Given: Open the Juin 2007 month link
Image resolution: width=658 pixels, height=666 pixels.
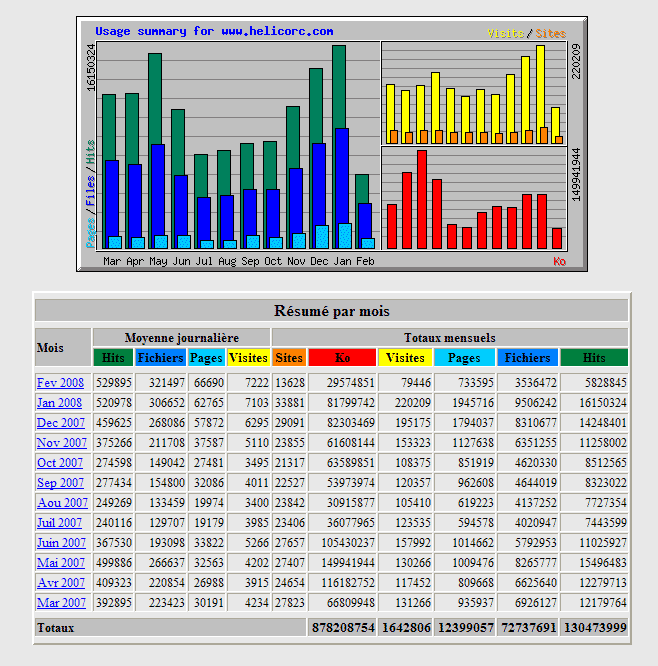Looking at the screenshot, I should click(x=61, y=542).
